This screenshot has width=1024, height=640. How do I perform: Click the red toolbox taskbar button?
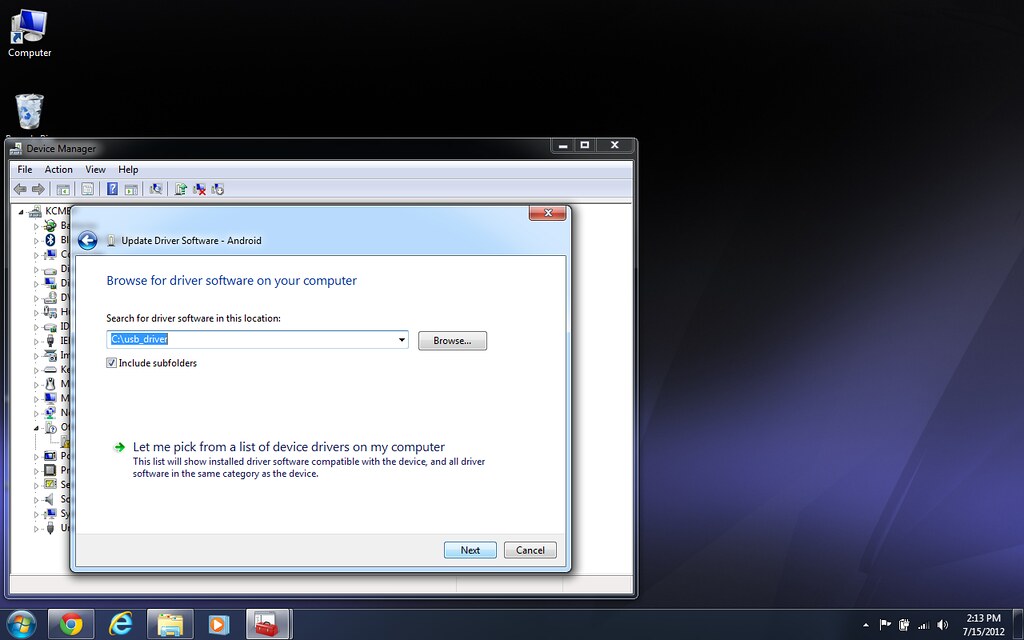(268, 624)
